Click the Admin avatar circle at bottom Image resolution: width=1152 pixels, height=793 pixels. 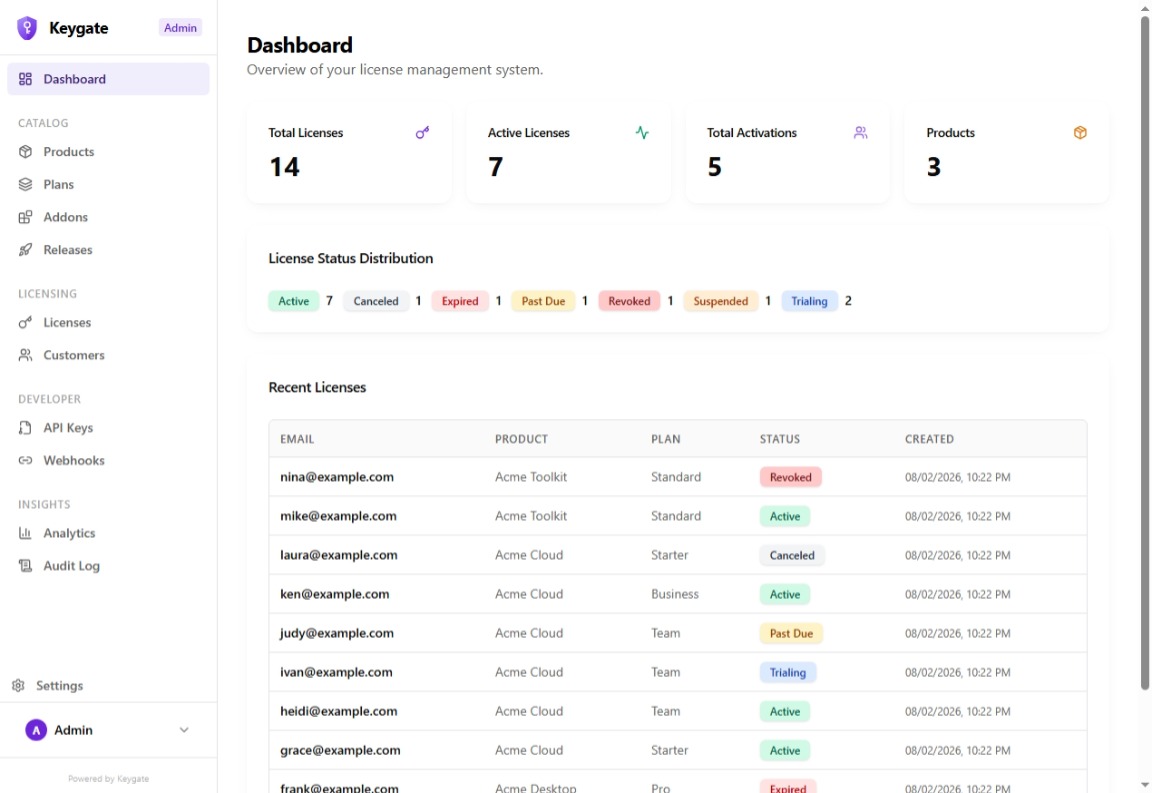click(x=36, y=730)
